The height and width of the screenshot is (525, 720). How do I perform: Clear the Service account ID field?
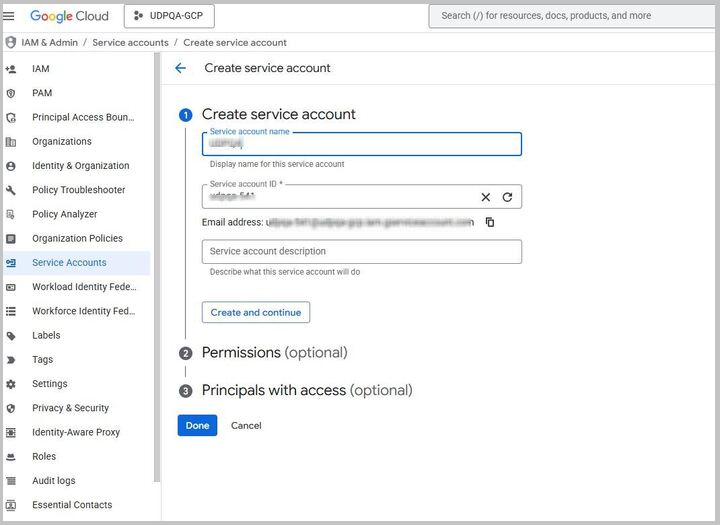point(486,197)
